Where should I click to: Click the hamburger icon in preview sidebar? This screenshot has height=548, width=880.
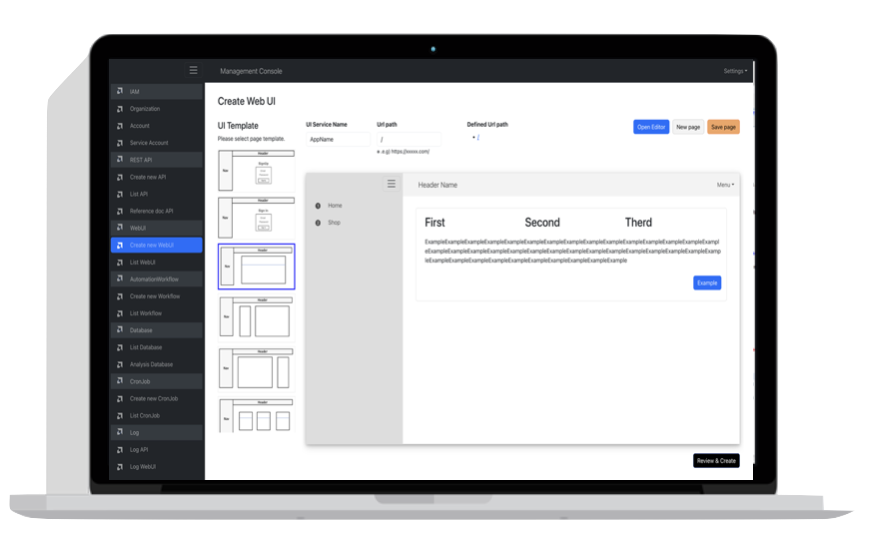tap(391, 184)
